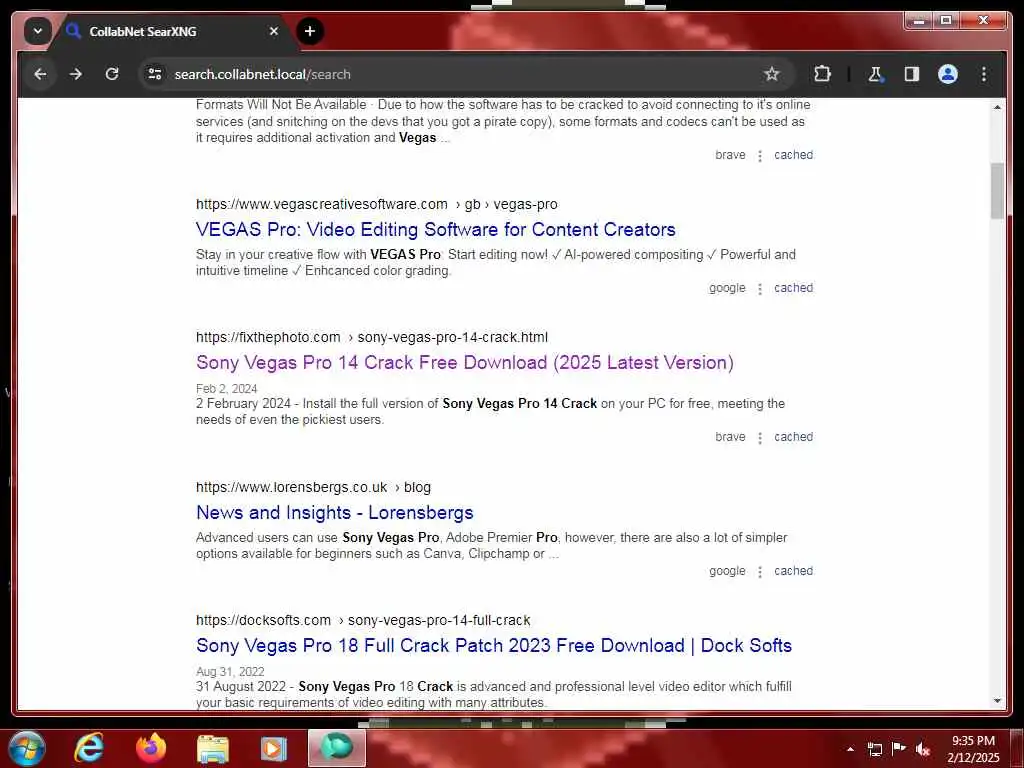1024x768 pixels.
Task: Launch Internet Explorer from the taskbar
Action: click(x=89, y=748)
